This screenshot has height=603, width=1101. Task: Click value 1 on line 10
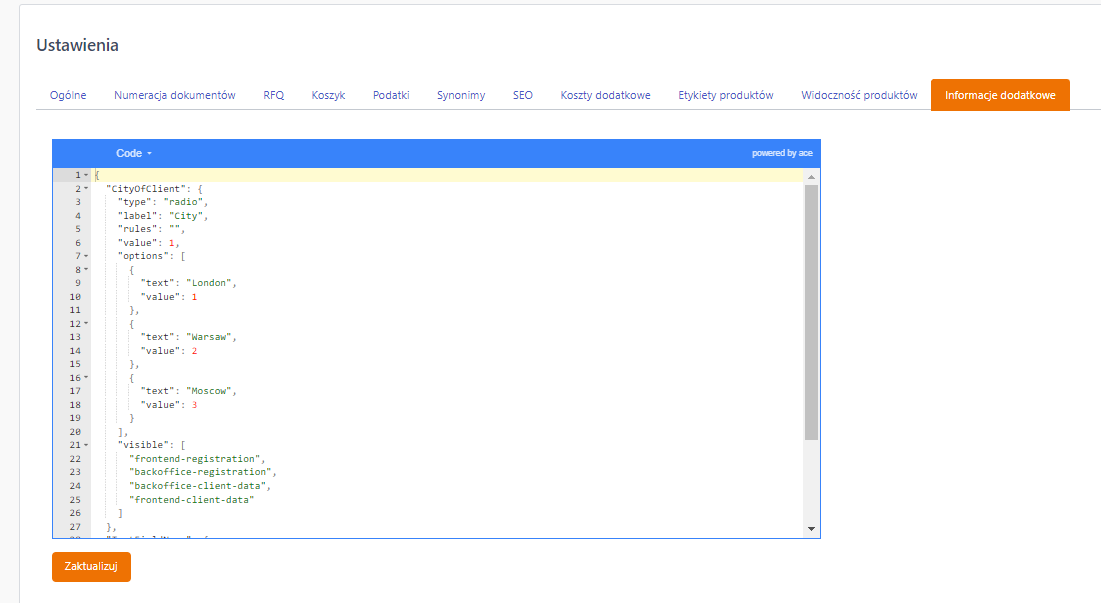(195, 297)
